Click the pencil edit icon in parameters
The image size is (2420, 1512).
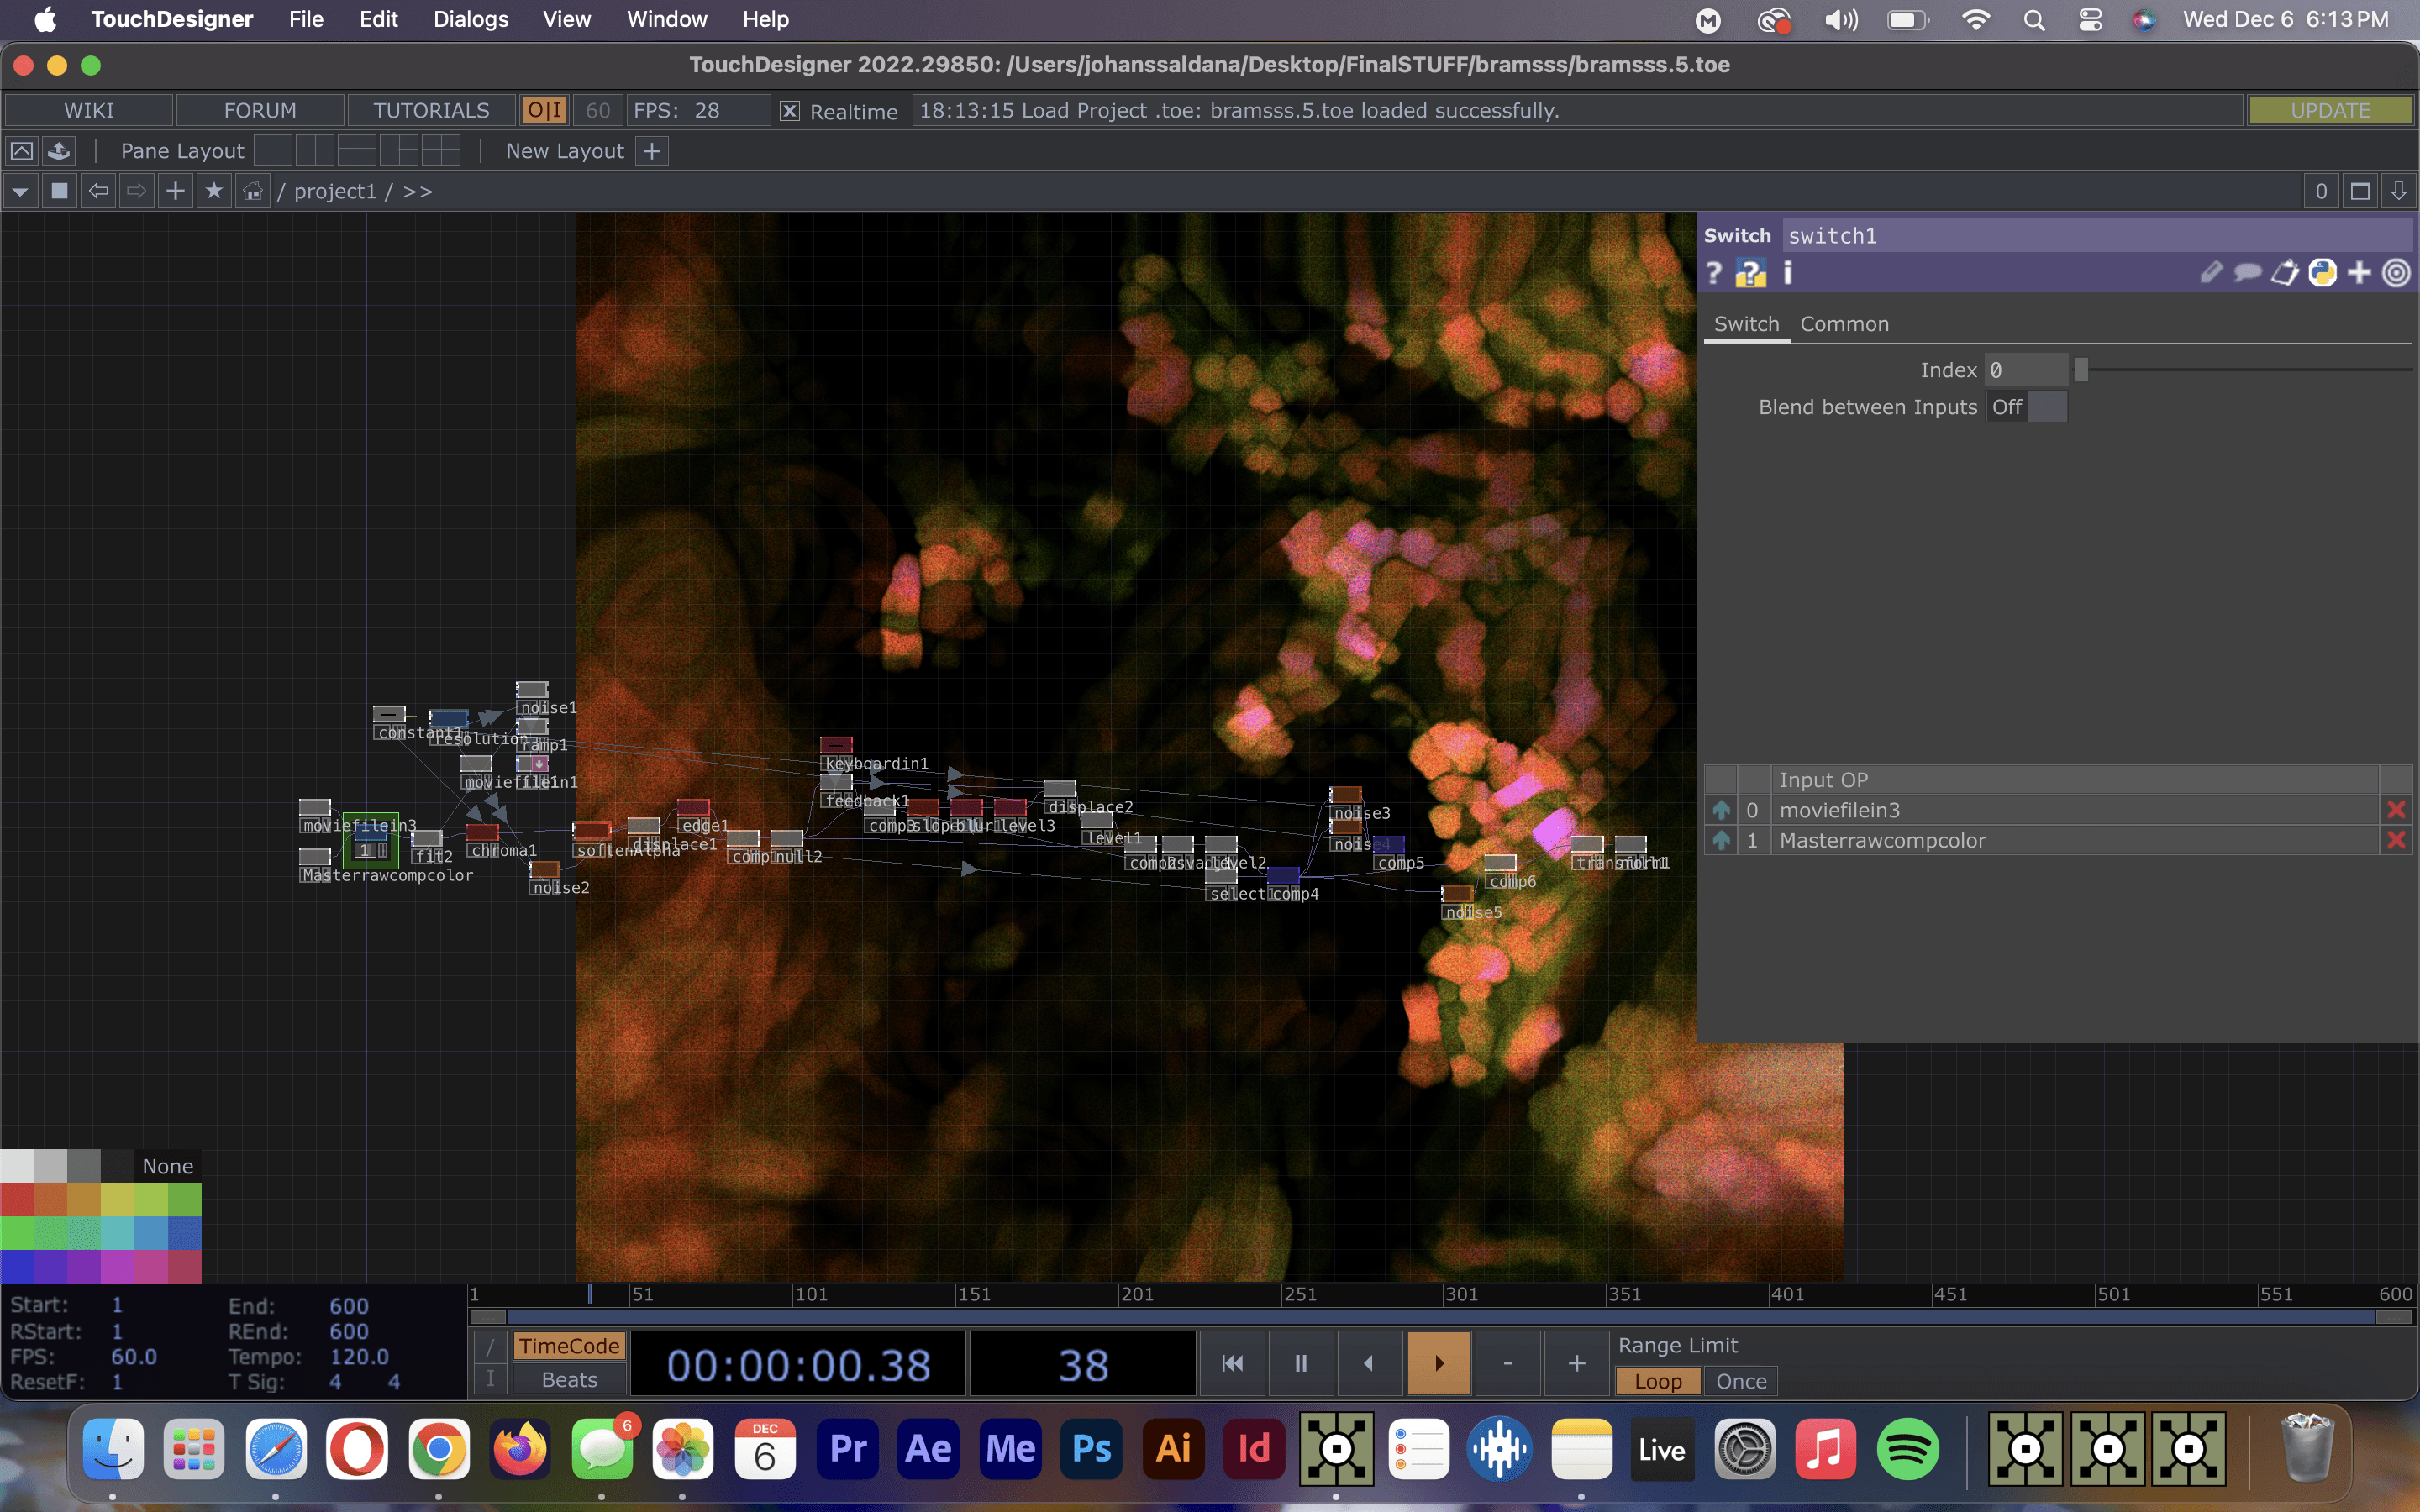(x=2211, y=273)
